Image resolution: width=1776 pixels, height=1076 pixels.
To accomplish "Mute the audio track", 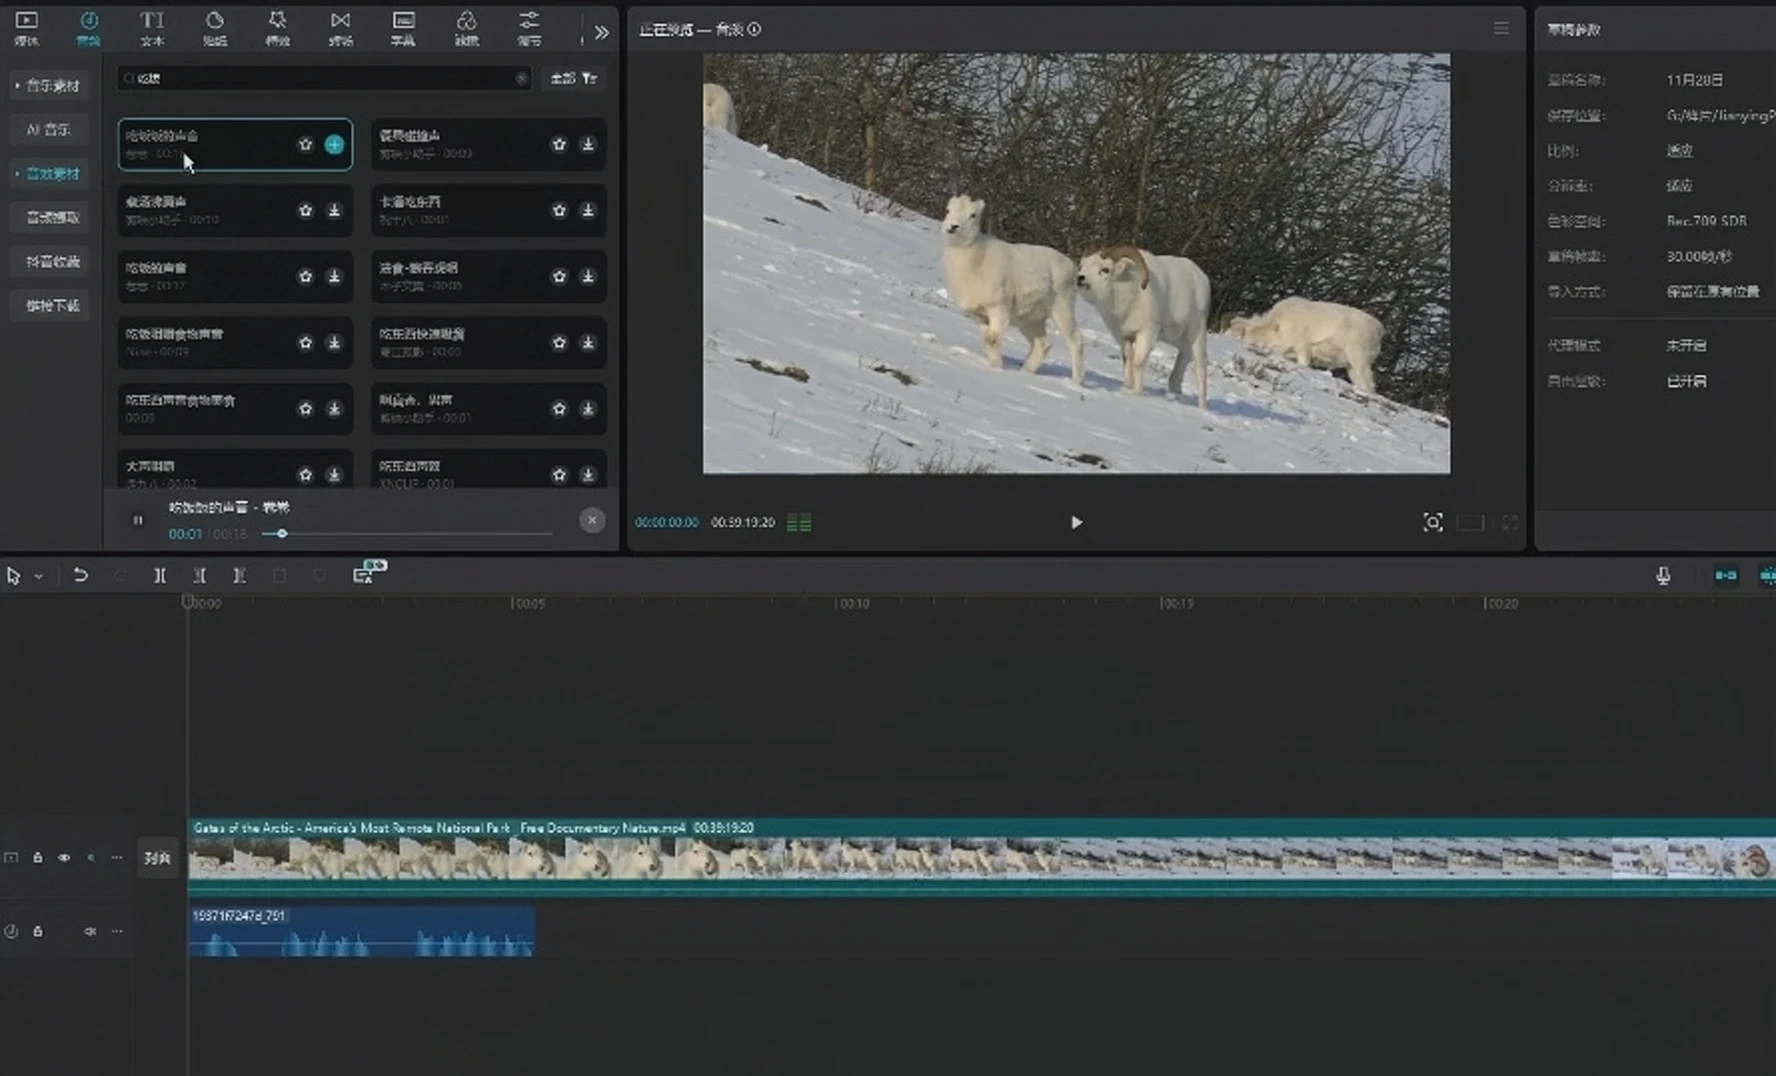I will click(90, 932).
